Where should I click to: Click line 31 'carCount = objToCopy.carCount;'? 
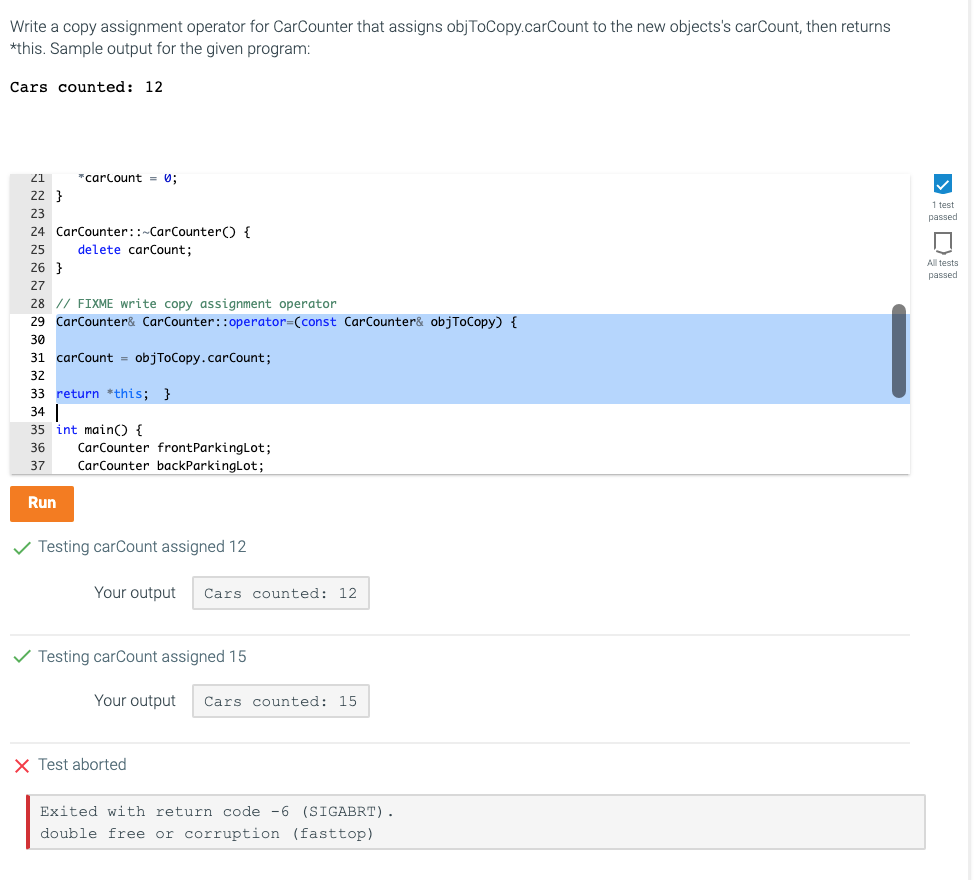point(163,358)
